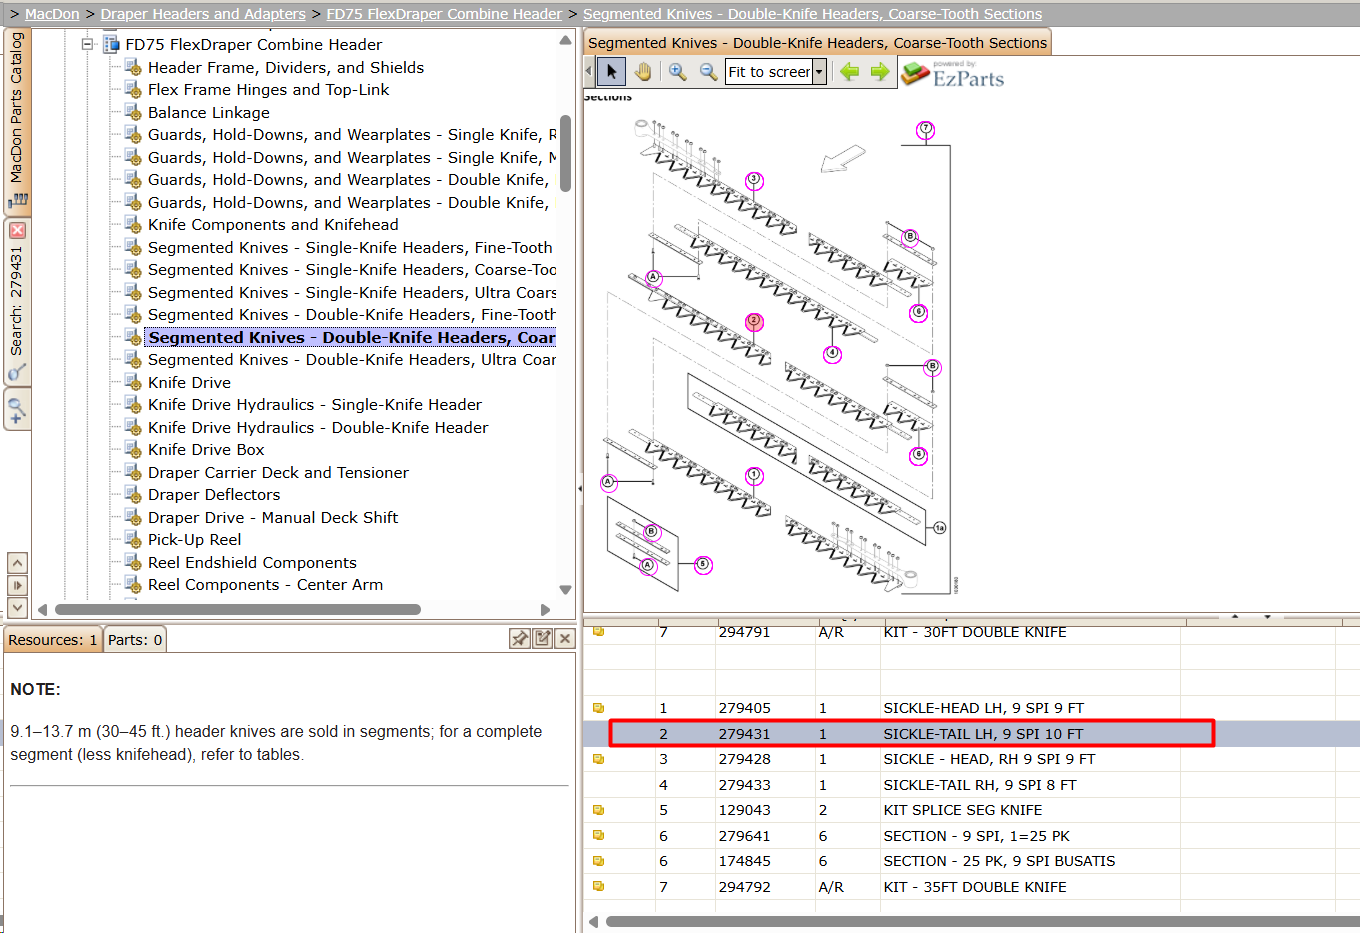Go to next diagram with green arrow
The width and height of the screenshot is (1360, 933).
click(x=880, y=72)
